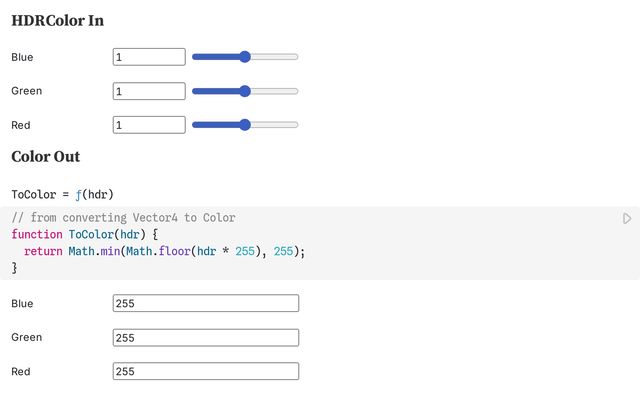Click the 'Color Out' heading

tap(46, 156)
